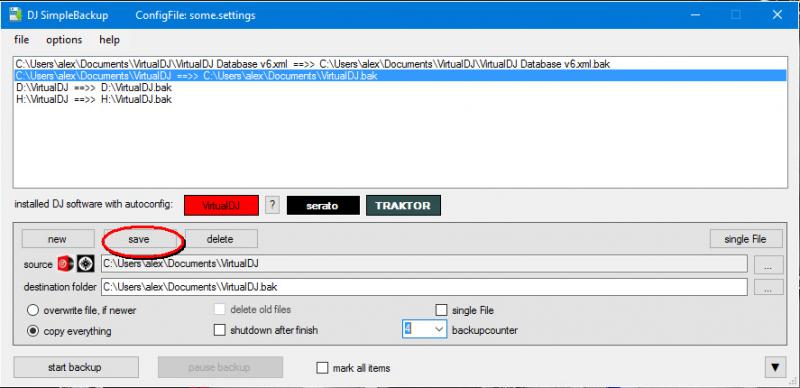Click the black Serato source icon
Viewport: 800px width, 388px height.
click(x=86, y=264)
